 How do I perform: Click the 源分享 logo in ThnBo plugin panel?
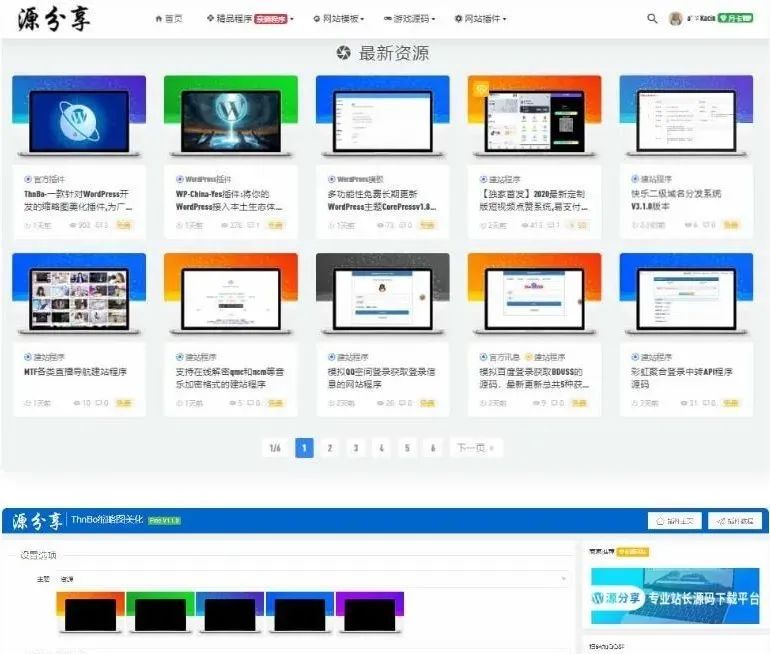click(x=37, y=520)
